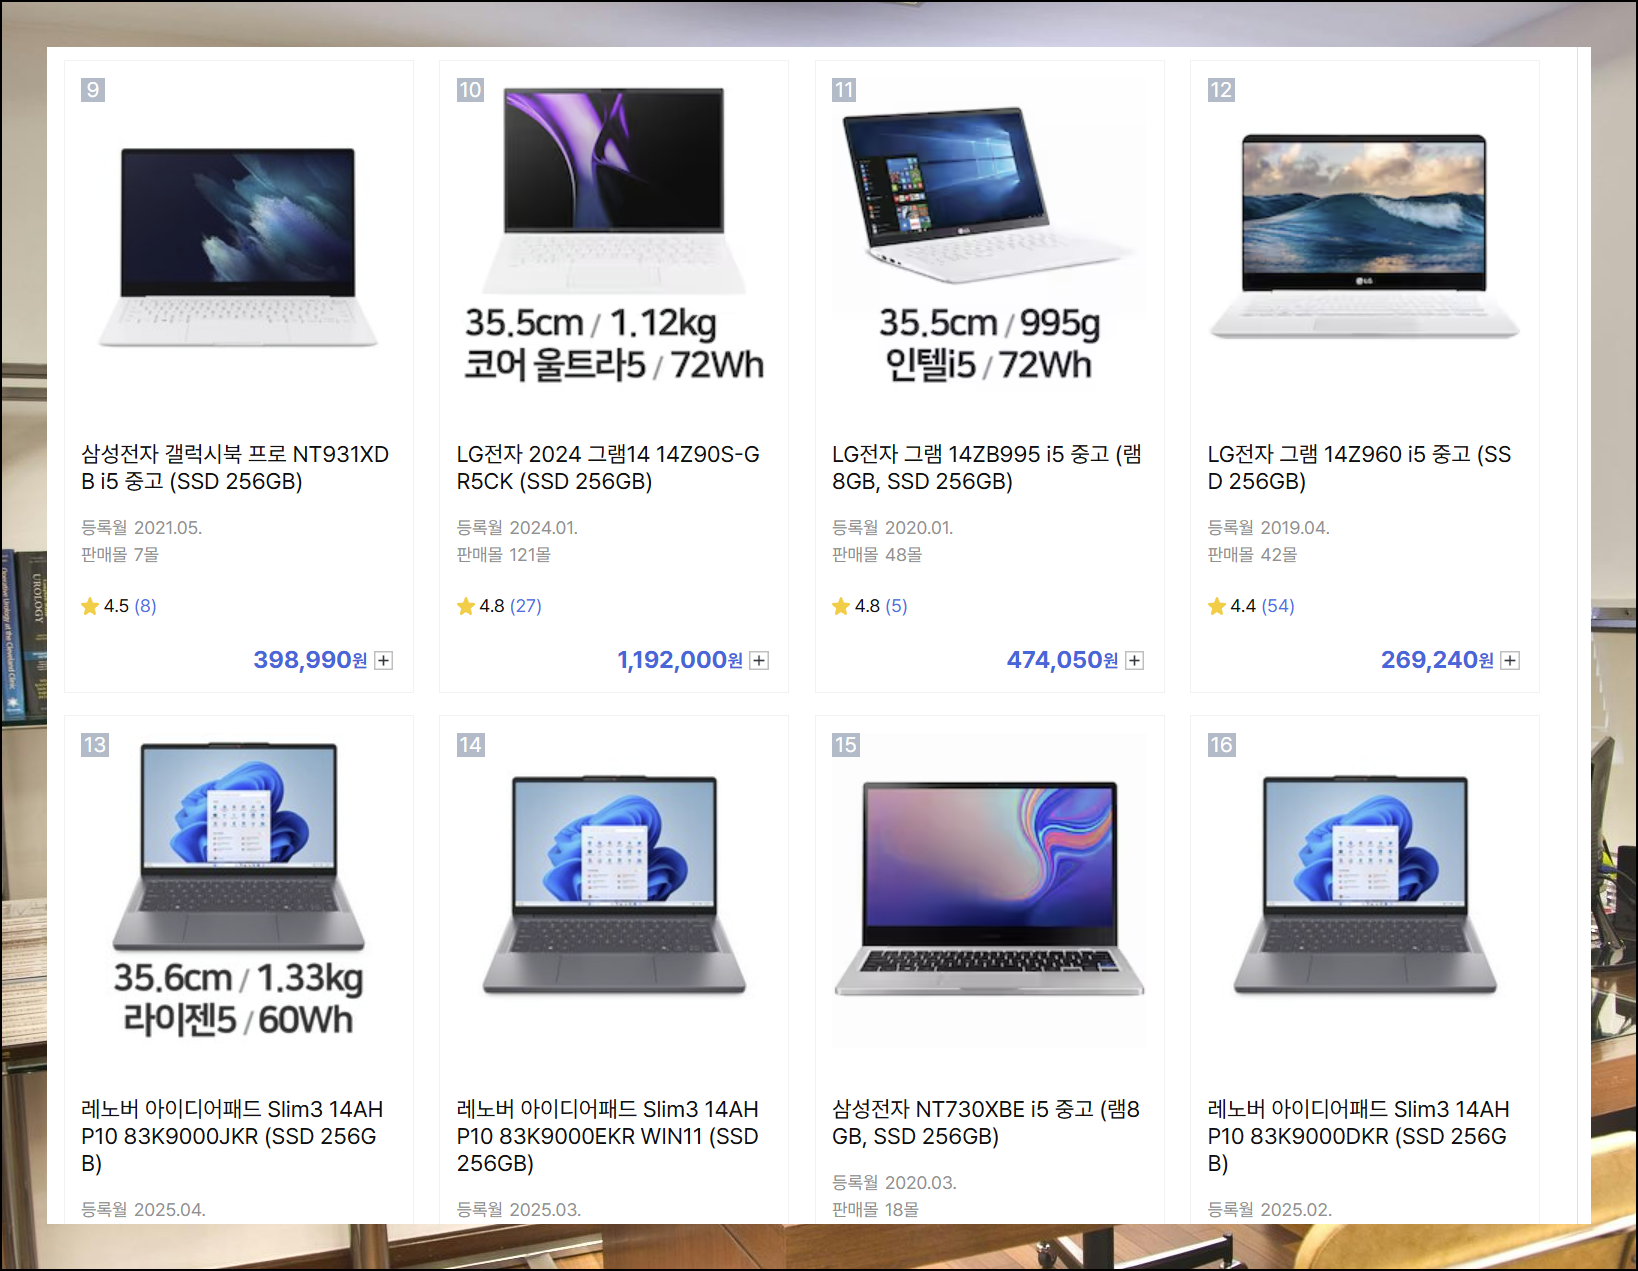Open the LG Gram 14ZB995 product image
The width and height of the screenshot is (1638, 1271).
(990, 235)
